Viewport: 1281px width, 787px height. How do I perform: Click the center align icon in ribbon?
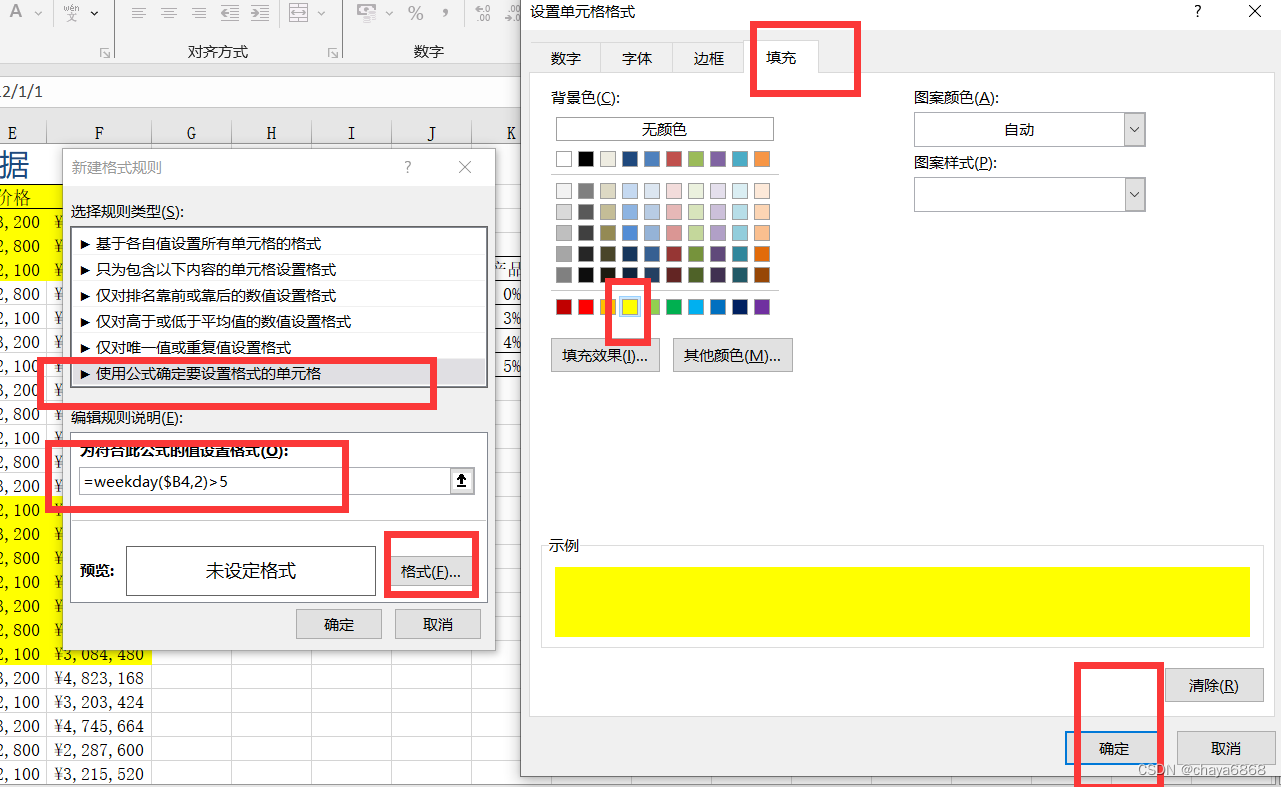tap(169, 14)
